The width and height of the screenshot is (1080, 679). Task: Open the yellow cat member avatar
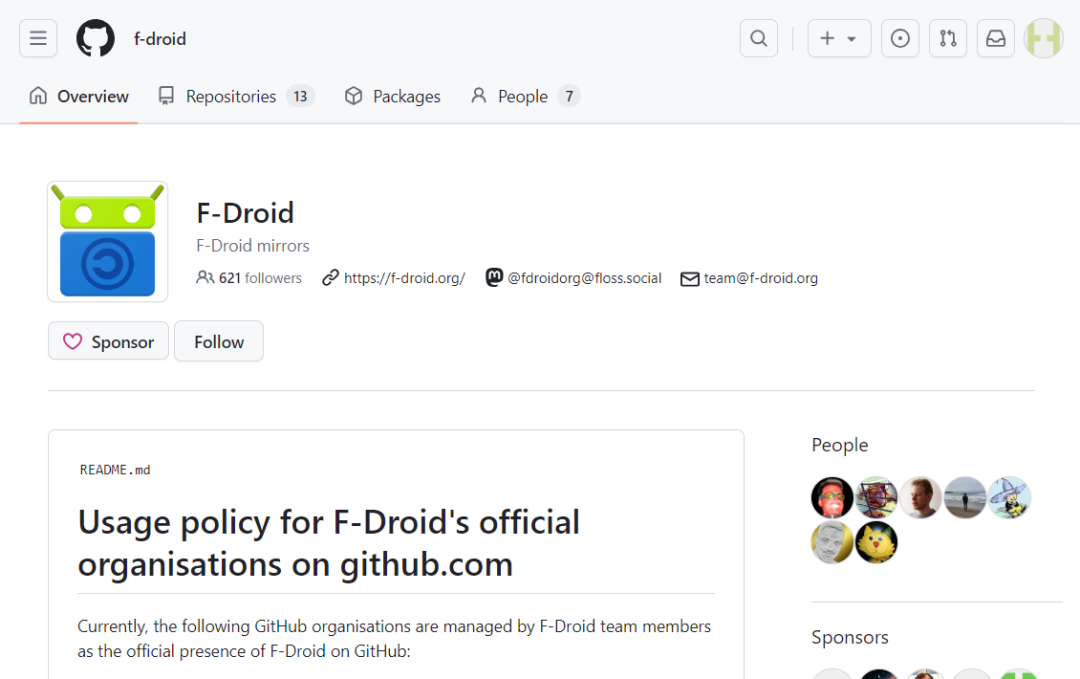tap(876, 542)
